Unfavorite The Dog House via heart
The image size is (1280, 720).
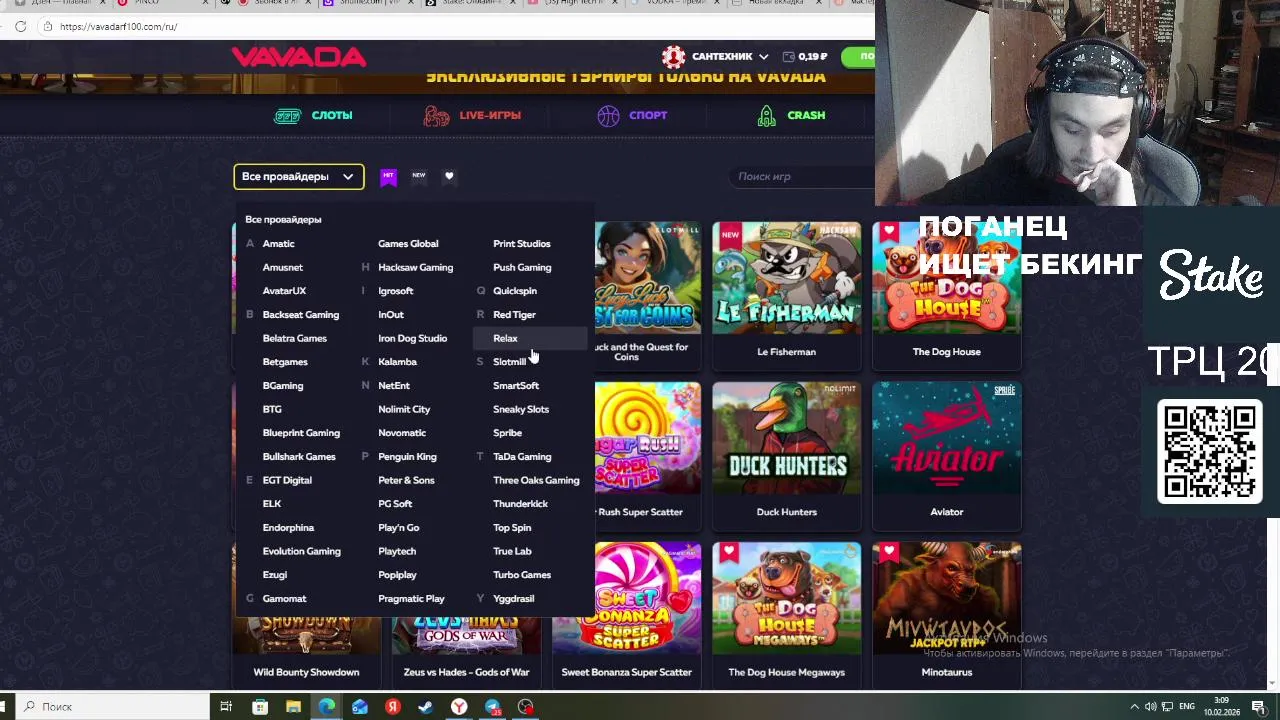[x=889, y=231]
